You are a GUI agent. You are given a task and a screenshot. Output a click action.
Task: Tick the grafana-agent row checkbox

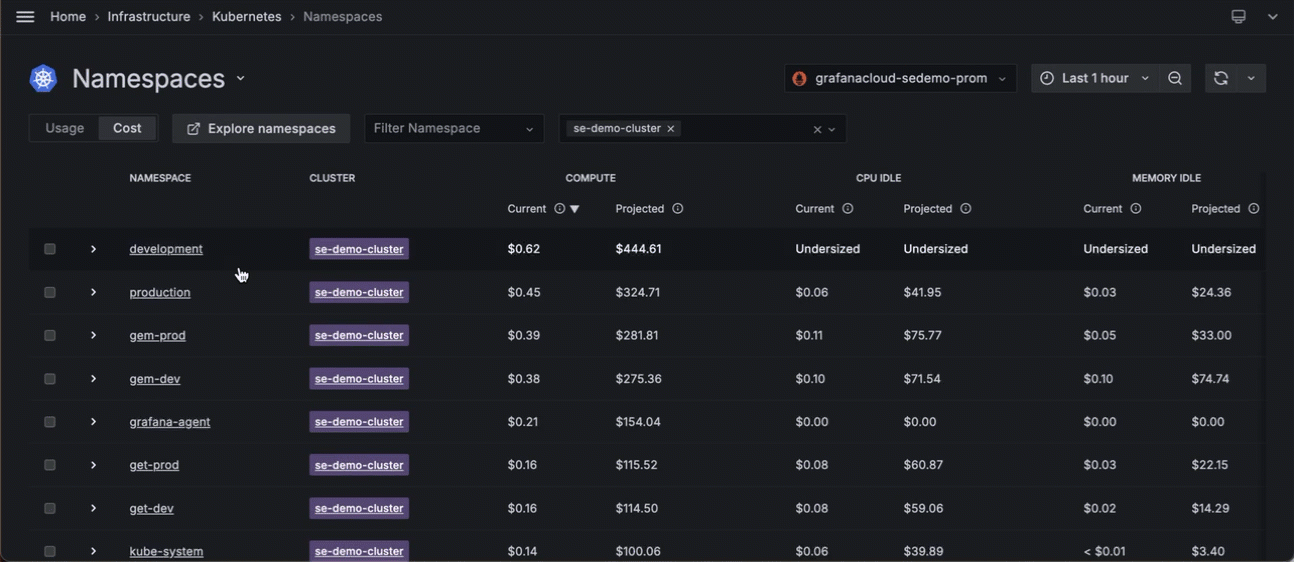click(50, 422)
